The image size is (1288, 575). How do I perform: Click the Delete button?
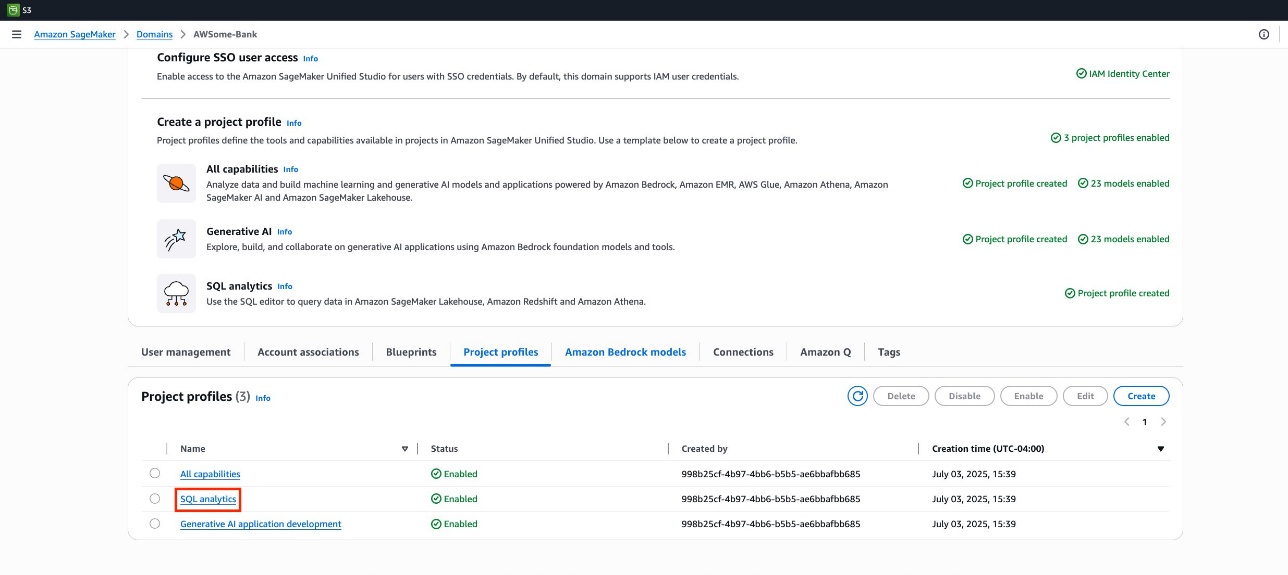click(x=901, y=396)
